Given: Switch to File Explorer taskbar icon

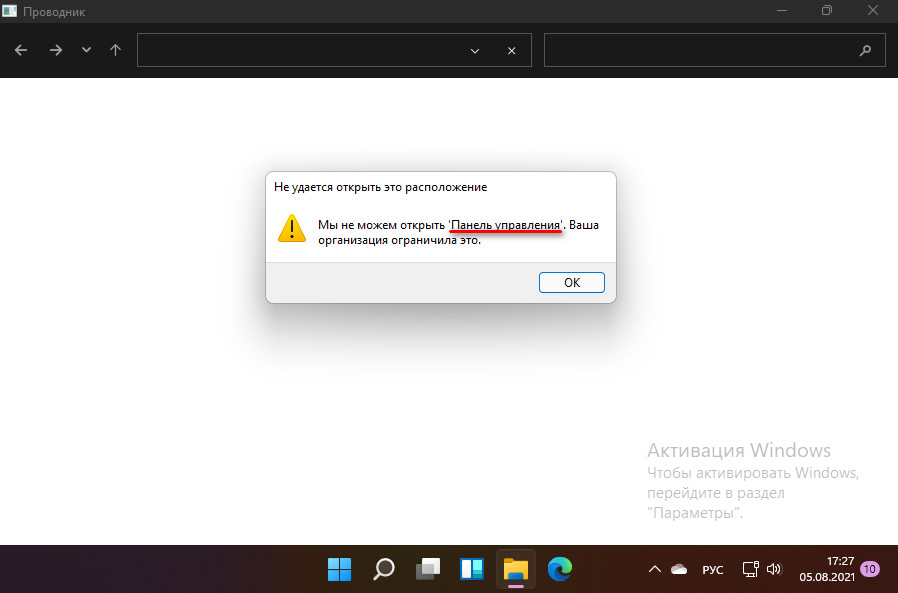Looking at the screenshot, I should [x=515, y=569].
